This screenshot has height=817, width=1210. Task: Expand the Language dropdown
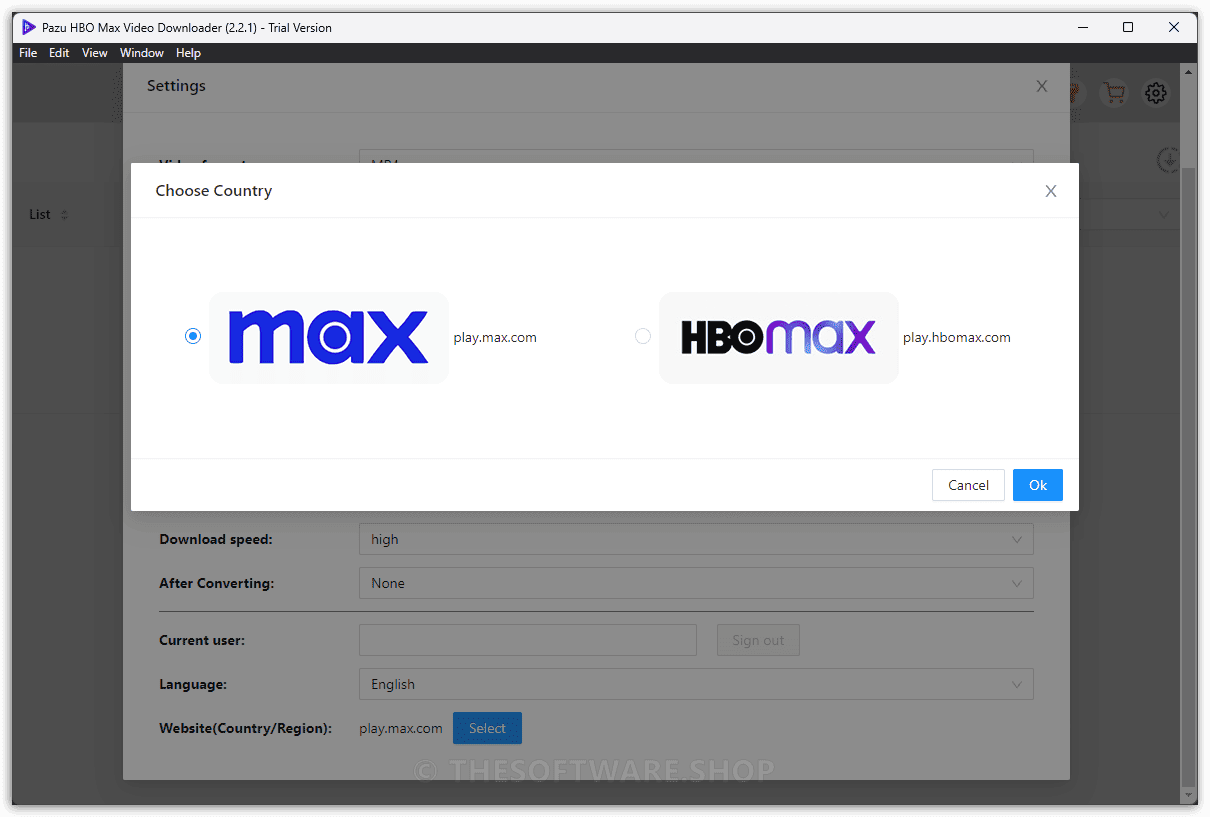click(x=696, y=684)
